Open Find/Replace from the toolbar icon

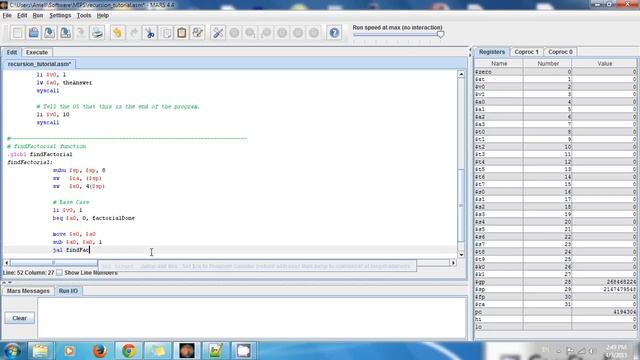198,33
